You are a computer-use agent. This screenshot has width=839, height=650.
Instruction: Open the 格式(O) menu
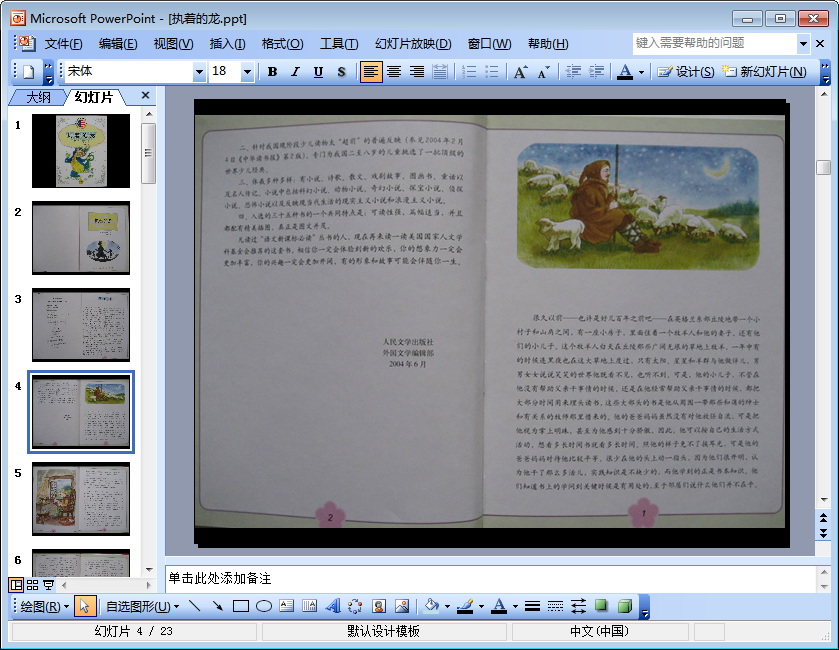(x=283, y=44)
